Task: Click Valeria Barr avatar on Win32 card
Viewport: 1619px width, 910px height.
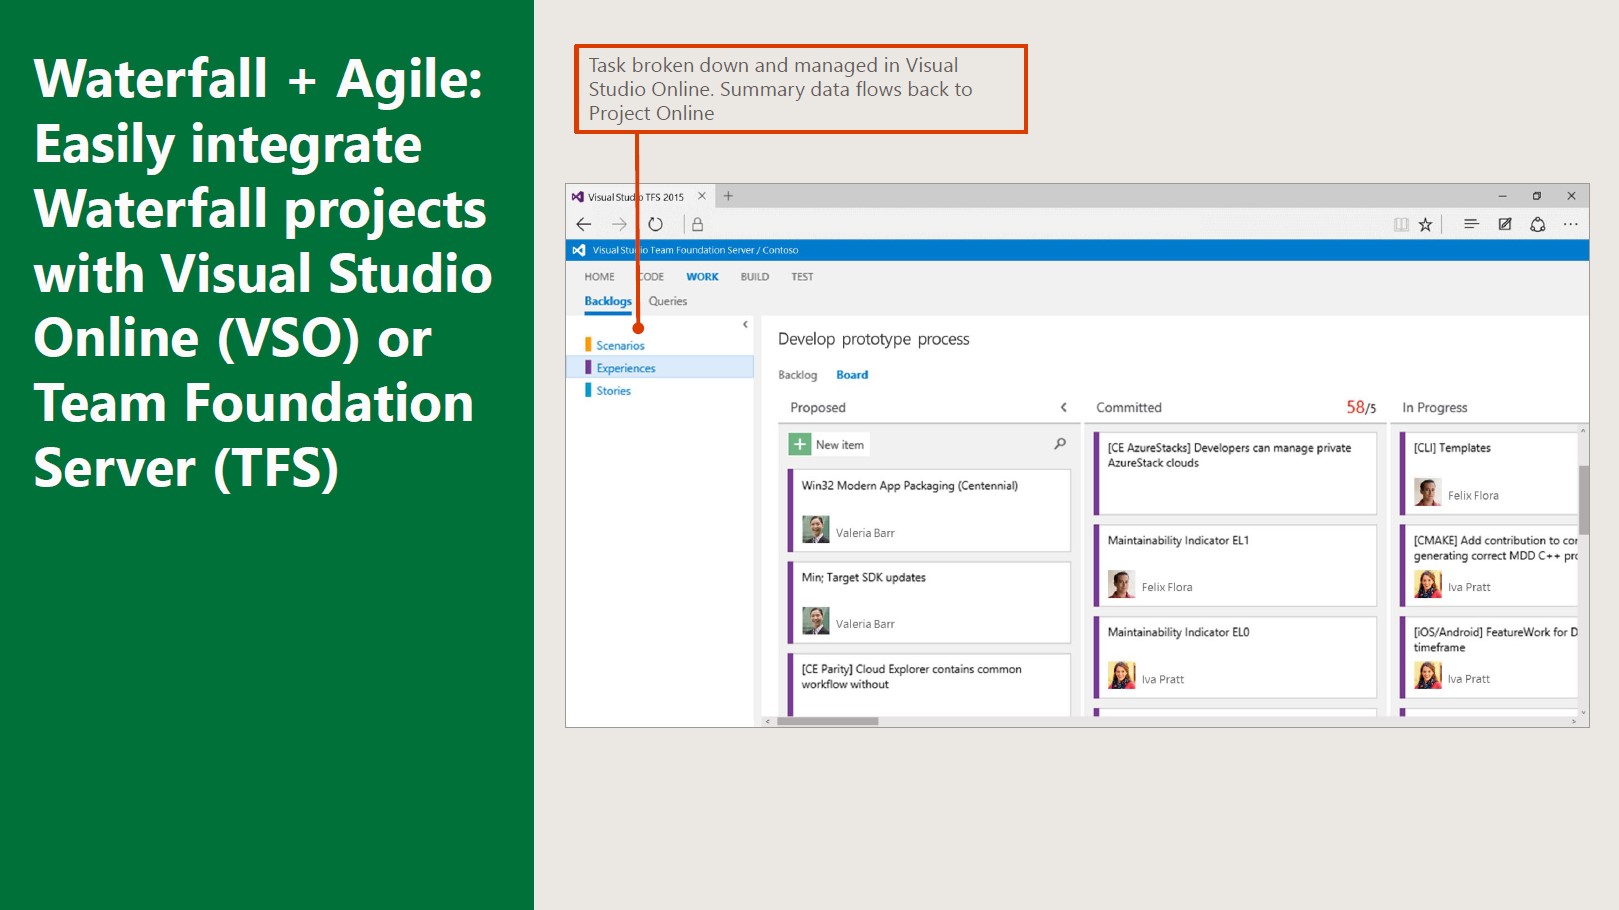Action: pos(816,529)
